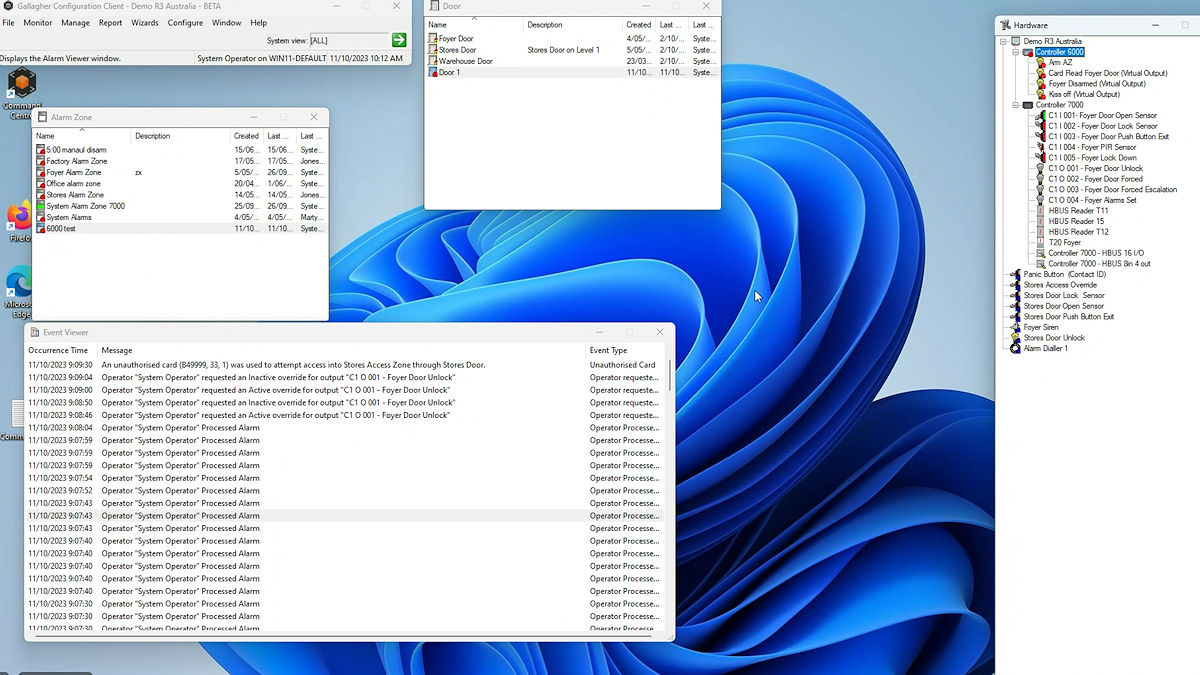Click the green arrow beside System view
The image size is (1200, 675).
[x=399, y=40]
